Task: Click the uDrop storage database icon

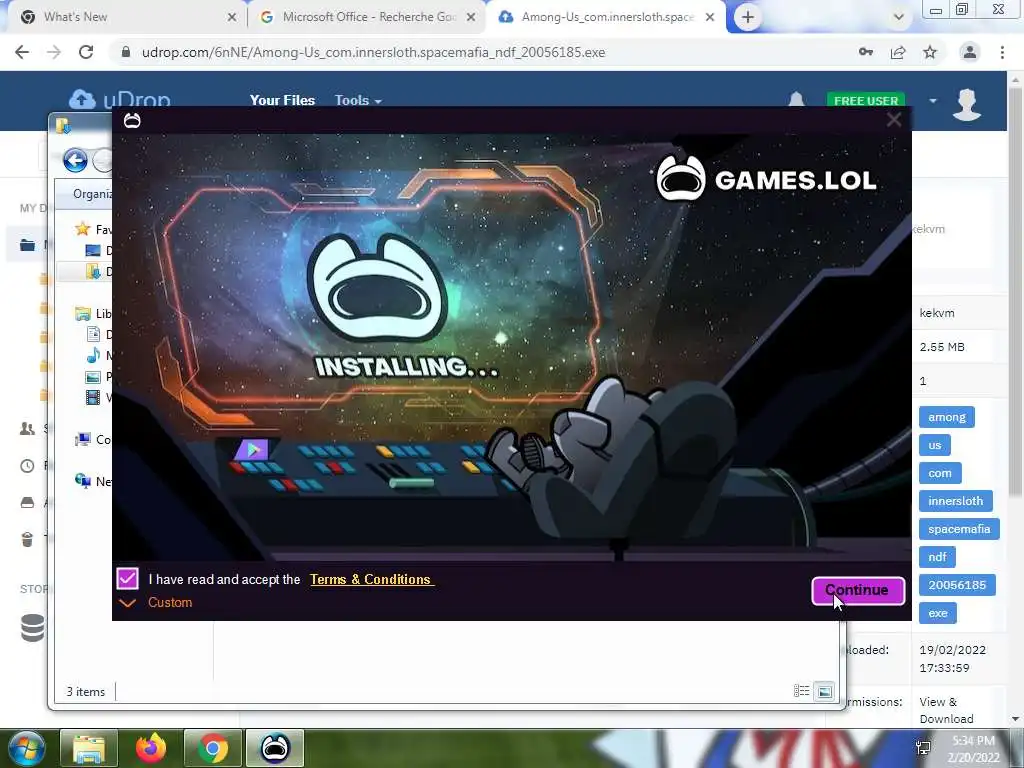Action: [32, 628]
